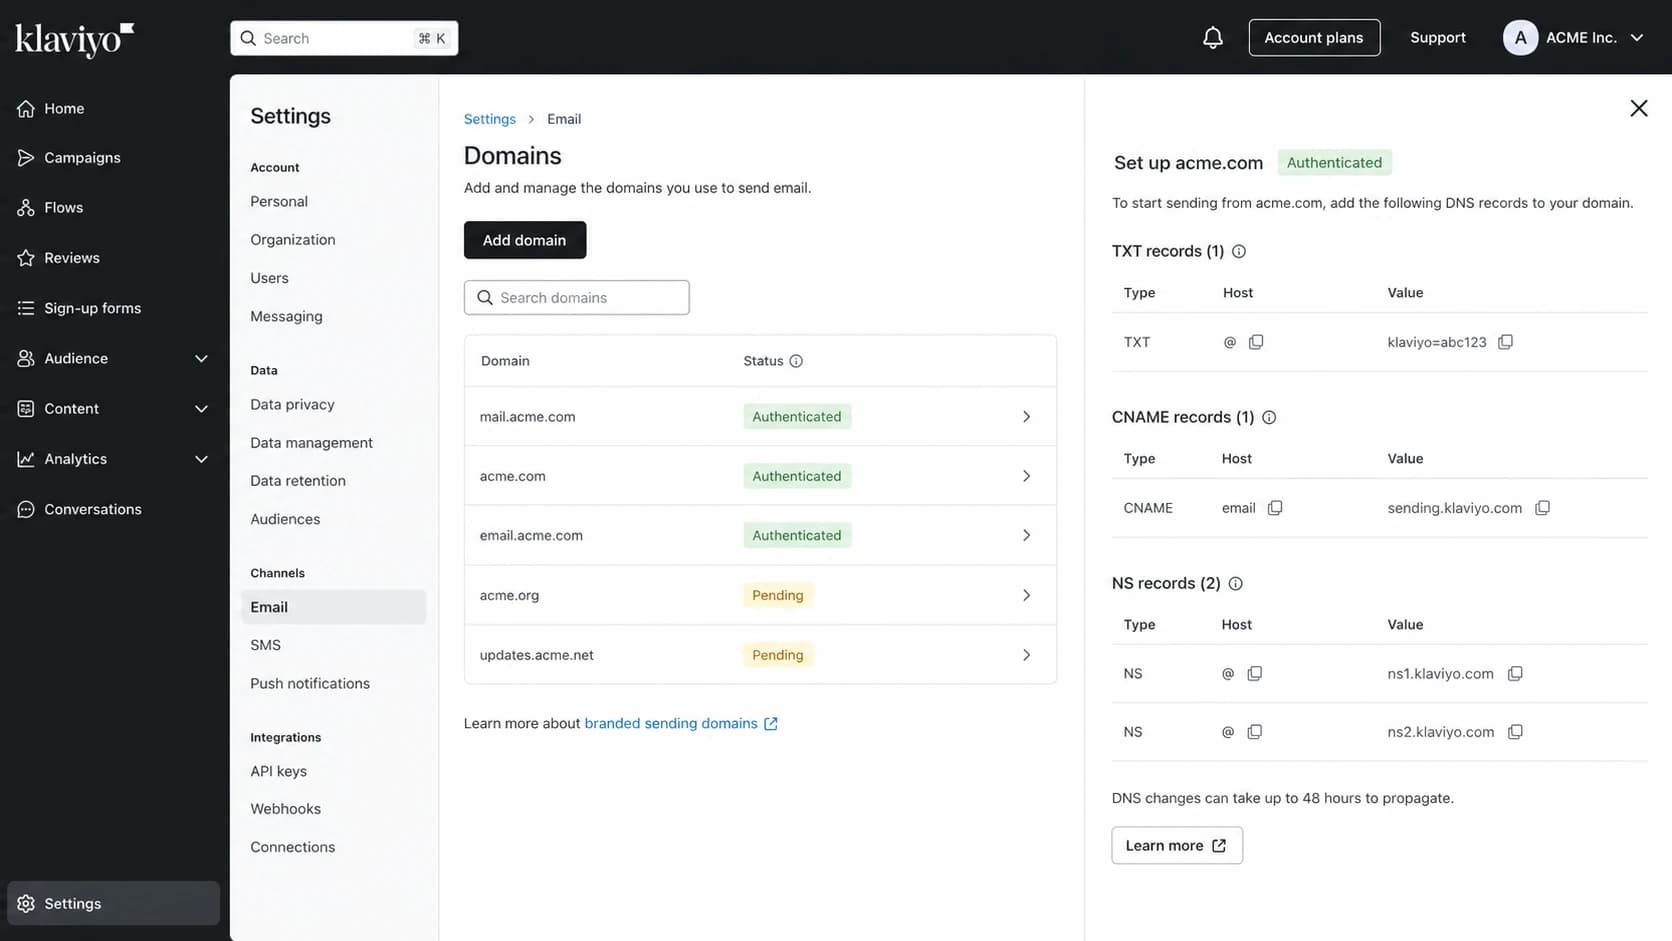
Task: Select SMS channel settings
Action: tap(265, 645)
